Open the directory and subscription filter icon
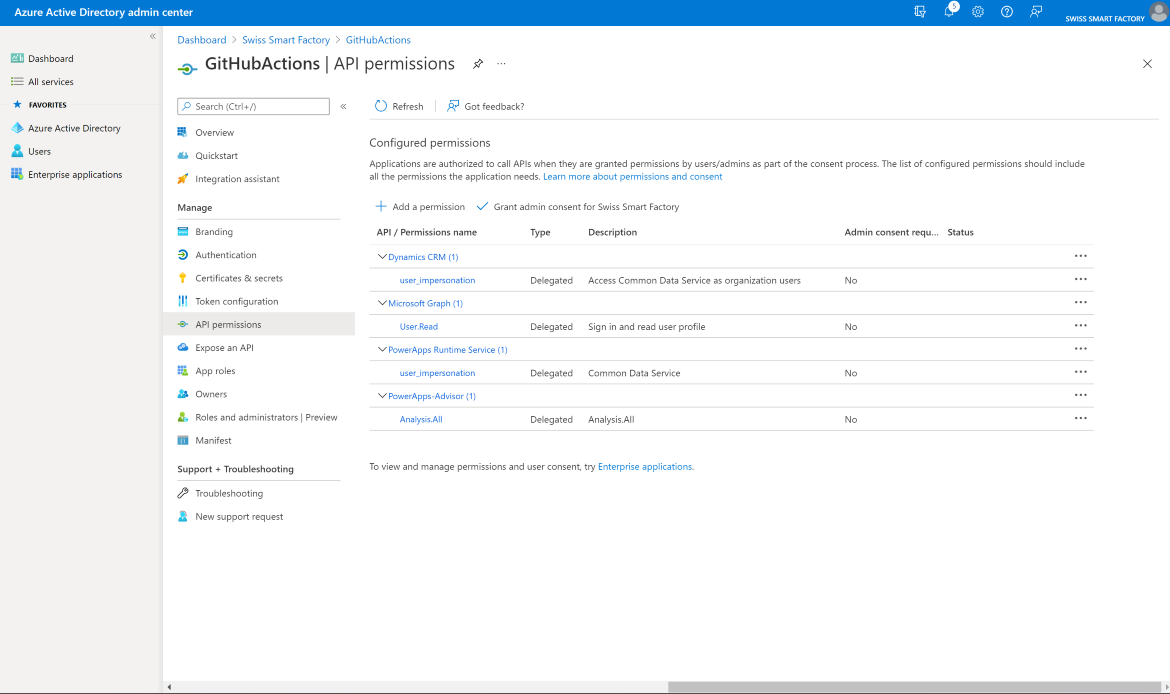The width and height of the screenshot is (1170, 694). [x=920, y=12]
